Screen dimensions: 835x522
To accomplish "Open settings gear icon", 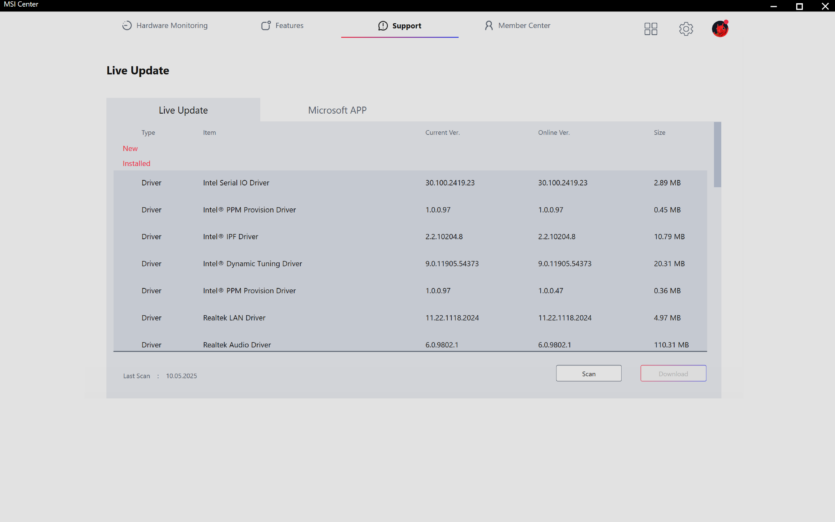I will pos(686,29).
